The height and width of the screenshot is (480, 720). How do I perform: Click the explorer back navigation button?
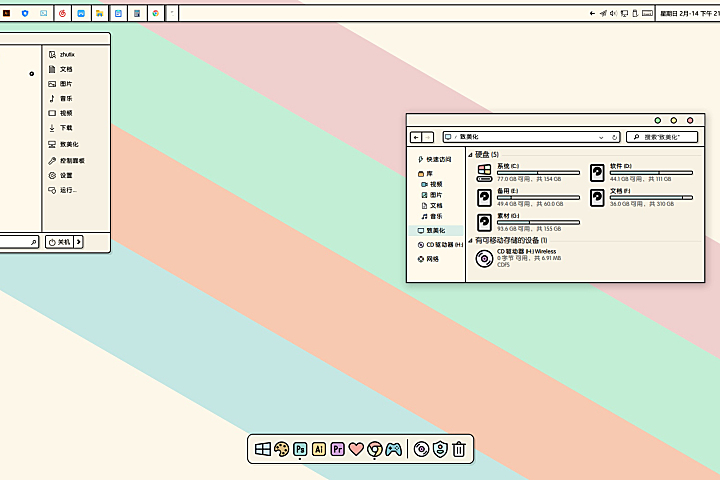(x=416, y=136)
